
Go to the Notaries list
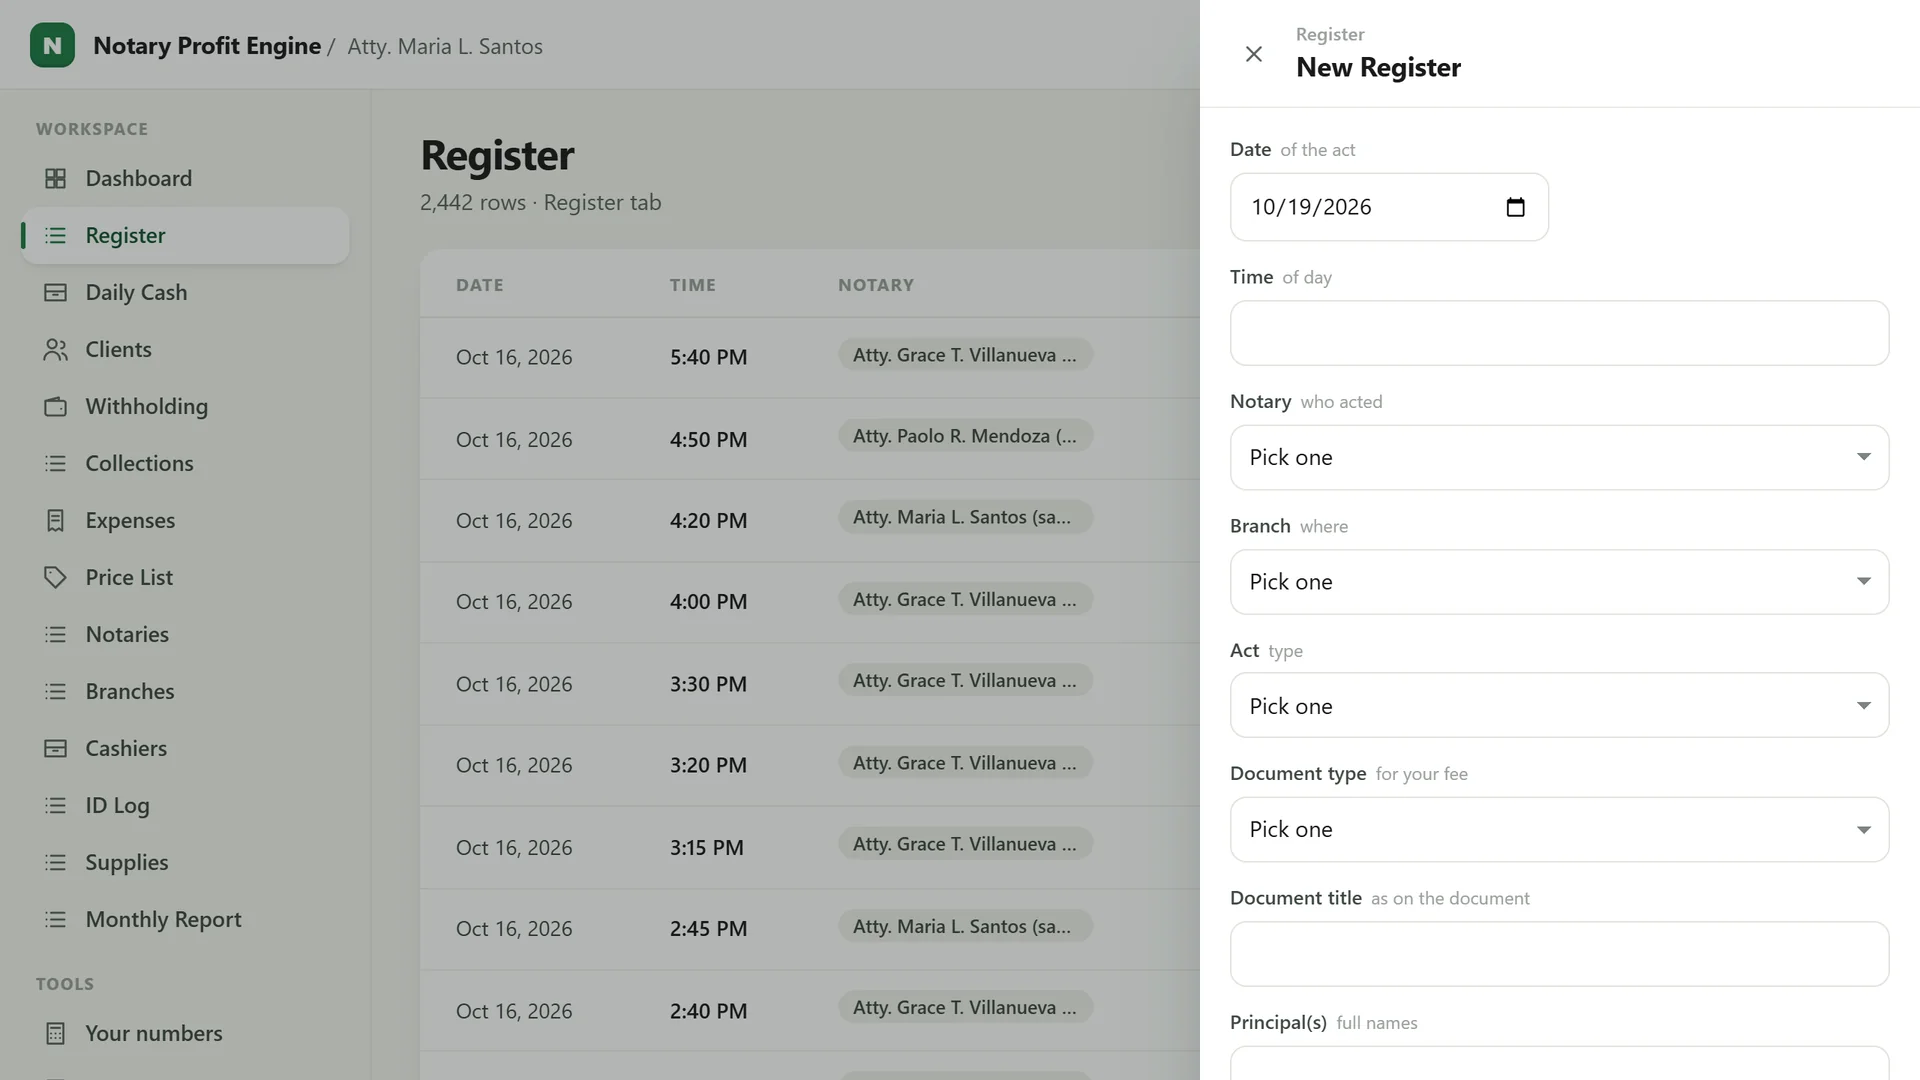(x=185, y=634)
